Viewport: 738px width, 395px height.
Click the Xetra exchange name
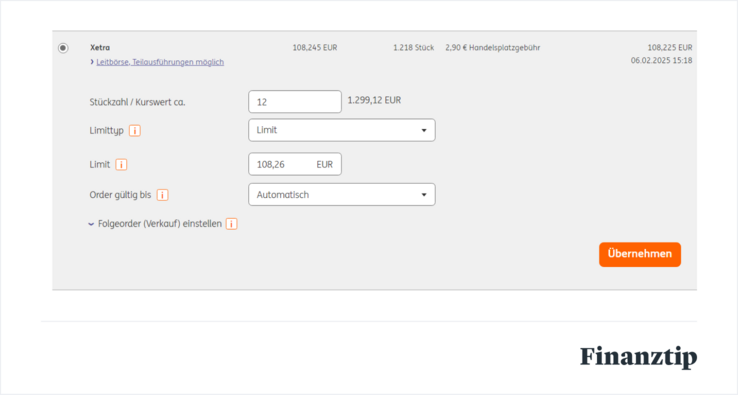pyautogui.click(x=100, y=48)
